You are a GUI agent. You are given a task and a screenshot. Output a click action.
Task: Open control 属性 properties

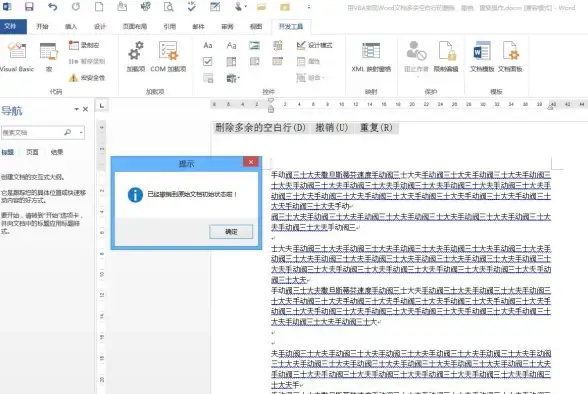[308, 61]
